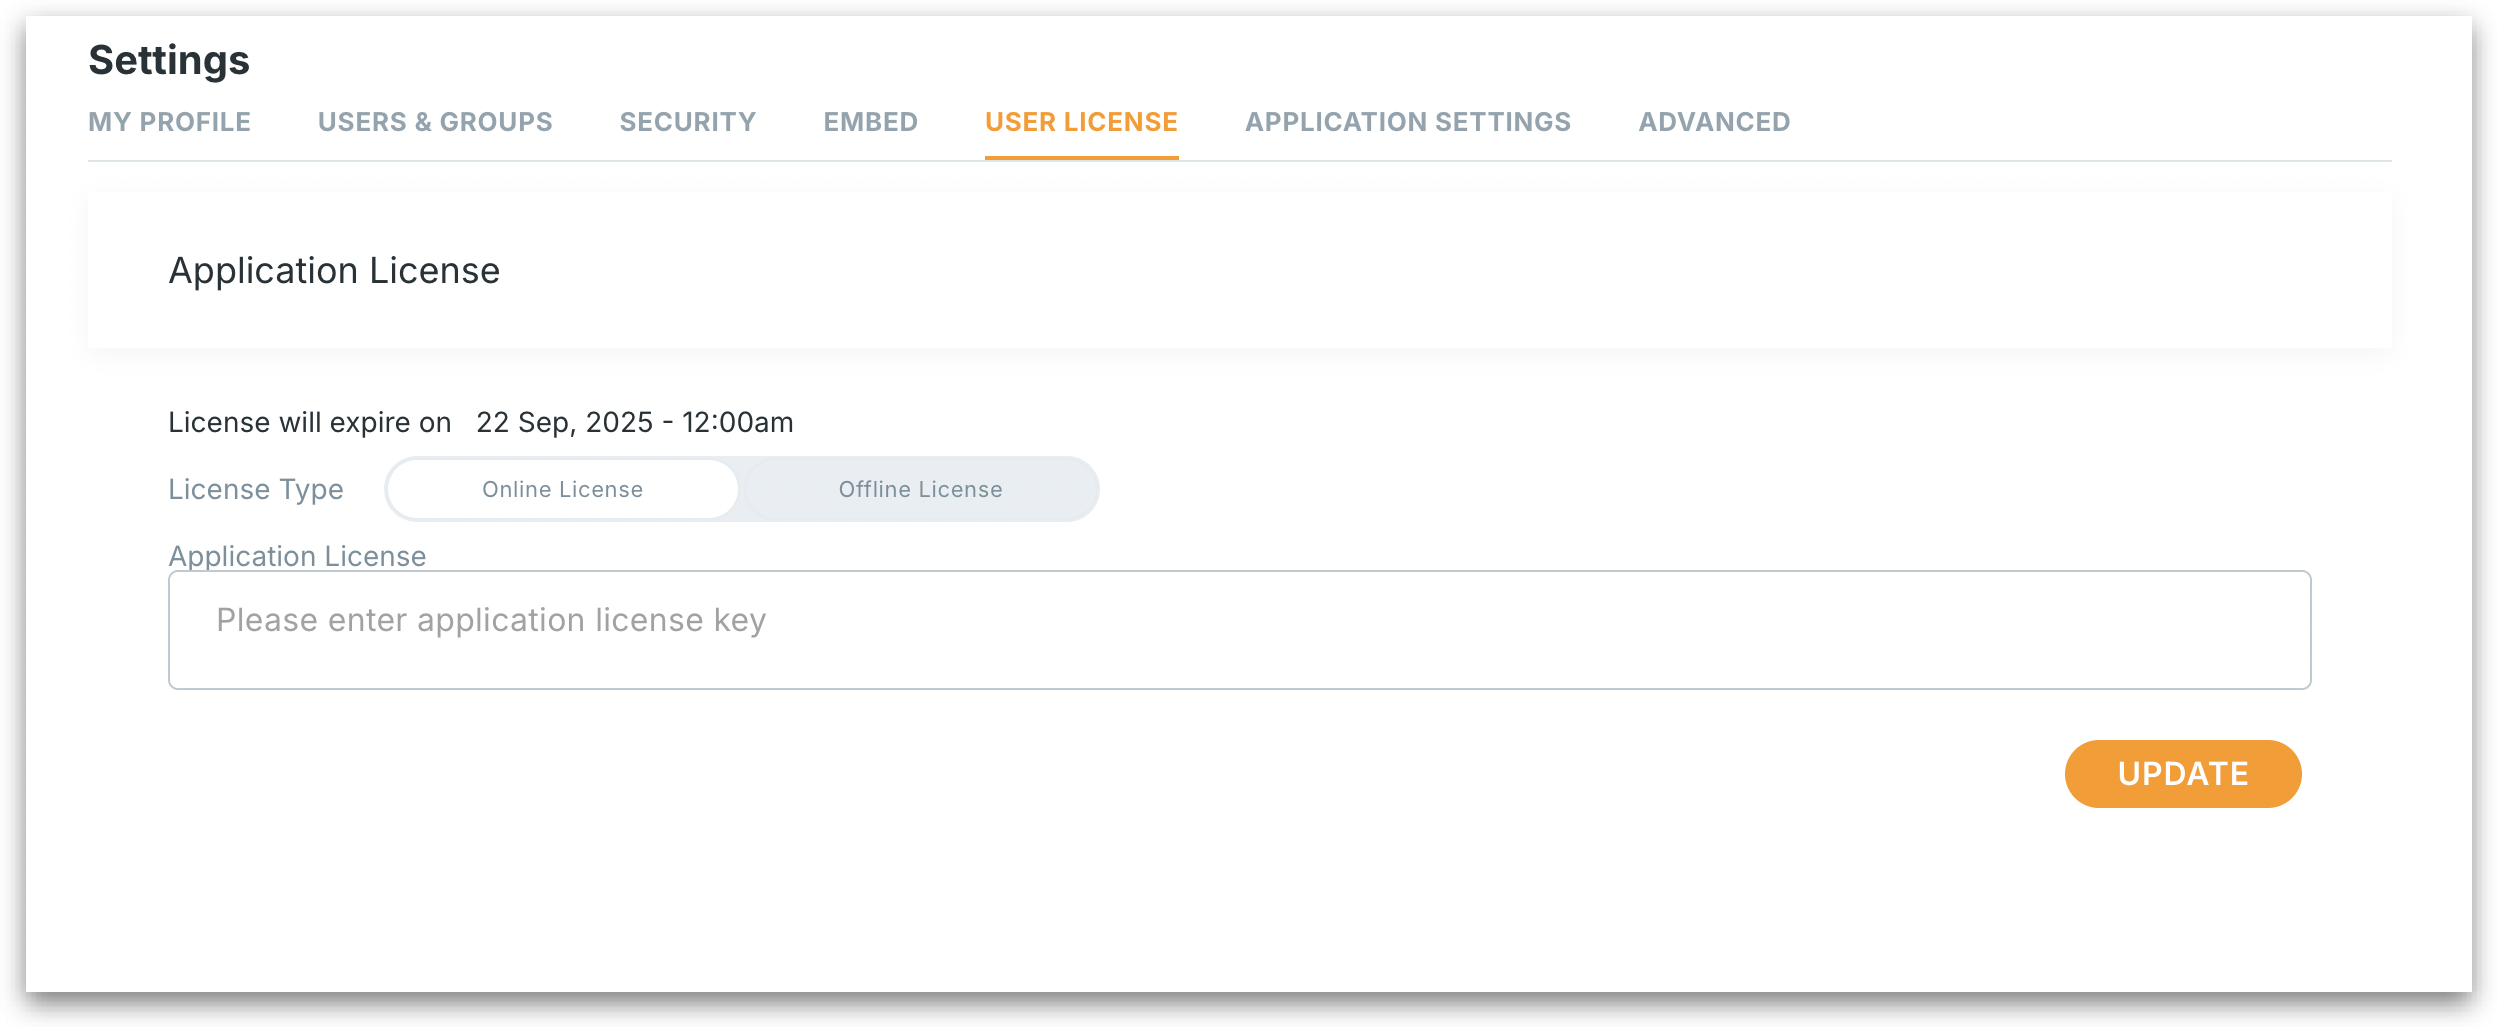Select the Embed tab
This screenshot has width=2497, height=1027.
[x=870, y=122]
